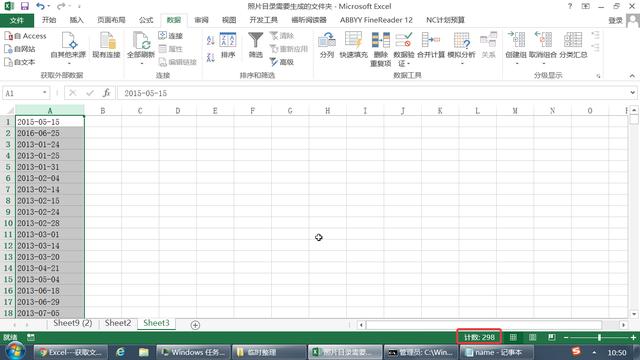Viewport: 640px width, 360px height.
Task: Open Advanced filter options
Action: click(x=282, y=62)
